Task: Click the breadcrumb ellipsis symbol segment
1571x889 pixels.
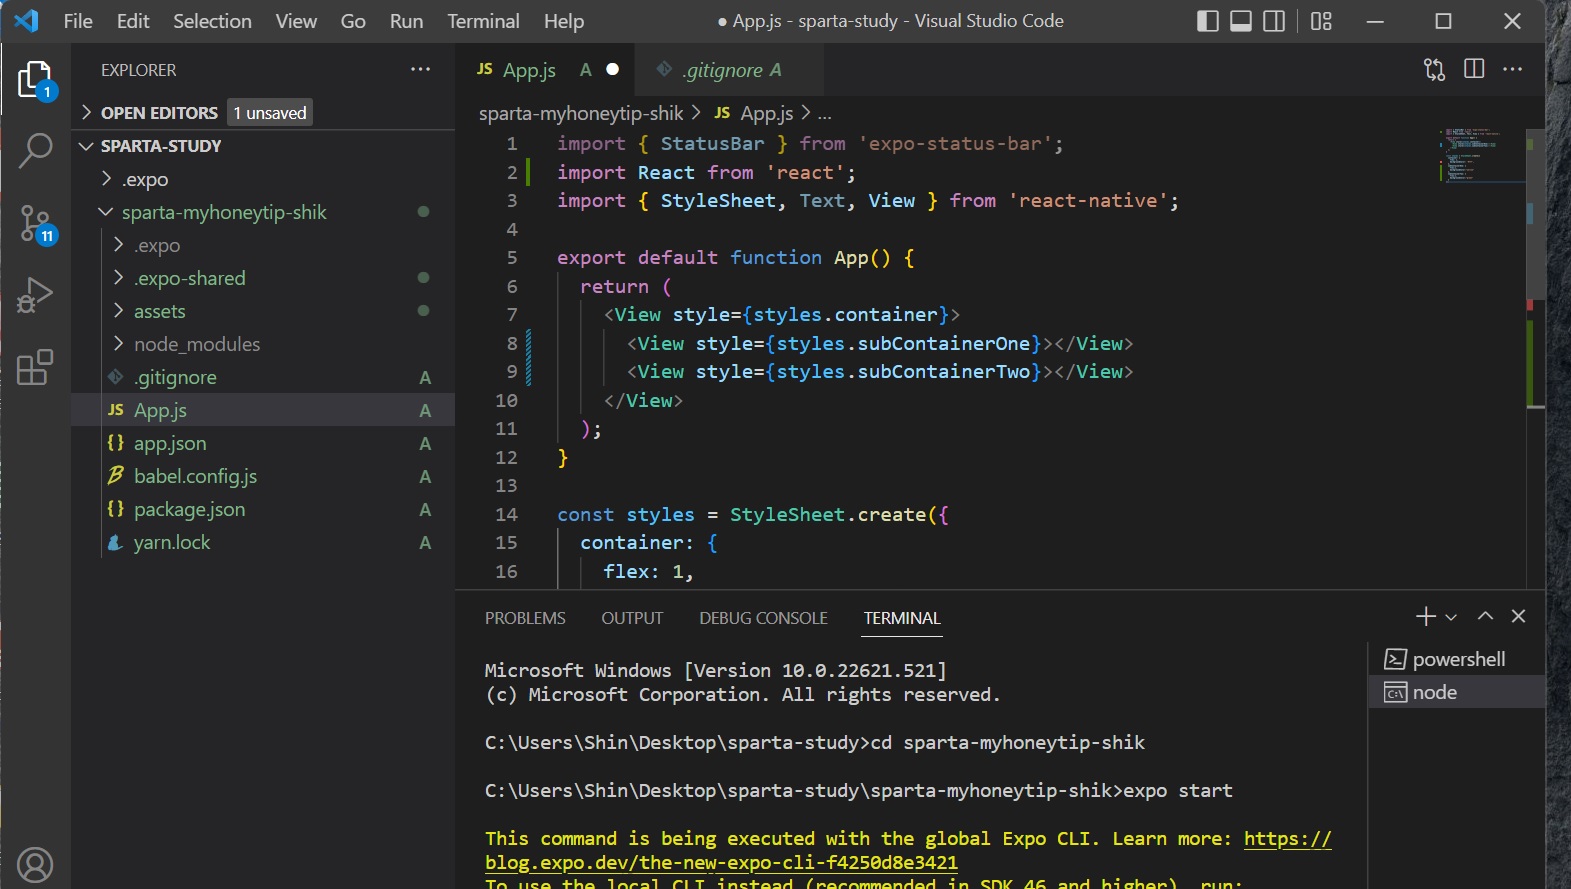Action: coord(825,114)
